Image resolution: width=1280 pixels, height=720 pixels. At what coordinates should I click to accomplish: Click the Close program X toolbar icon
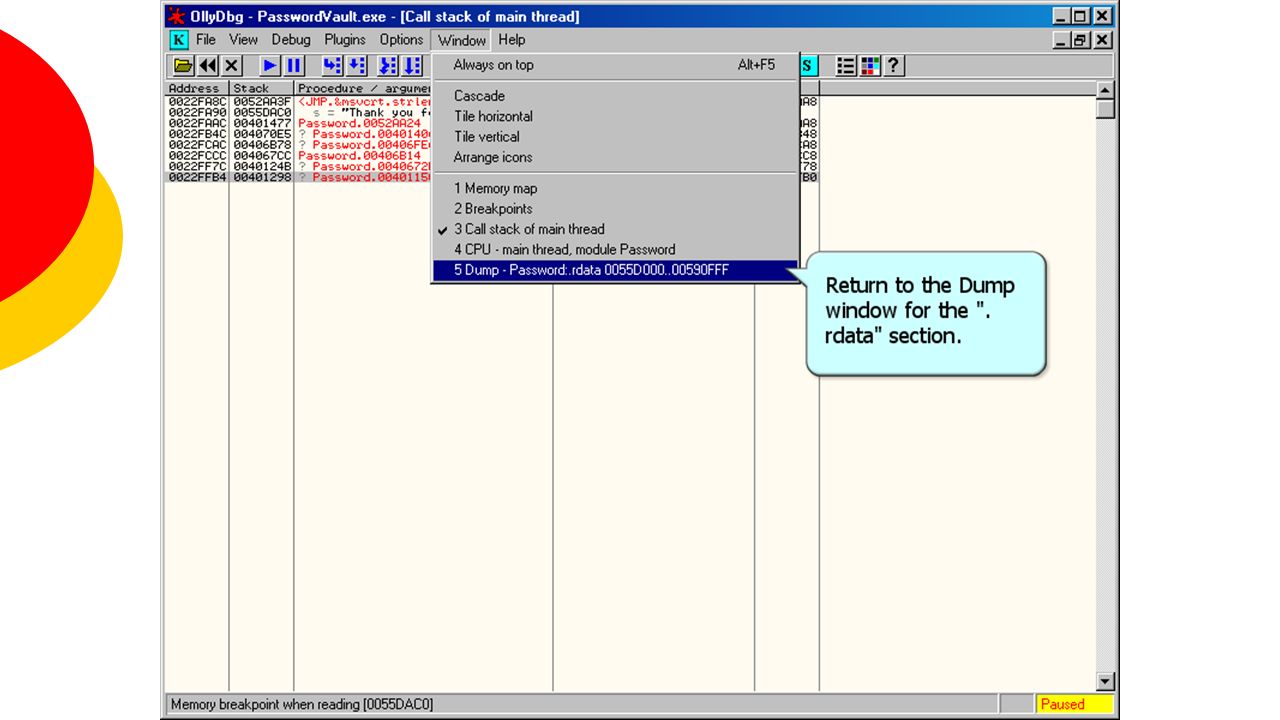pyautogui.click(x=232, y=66)
